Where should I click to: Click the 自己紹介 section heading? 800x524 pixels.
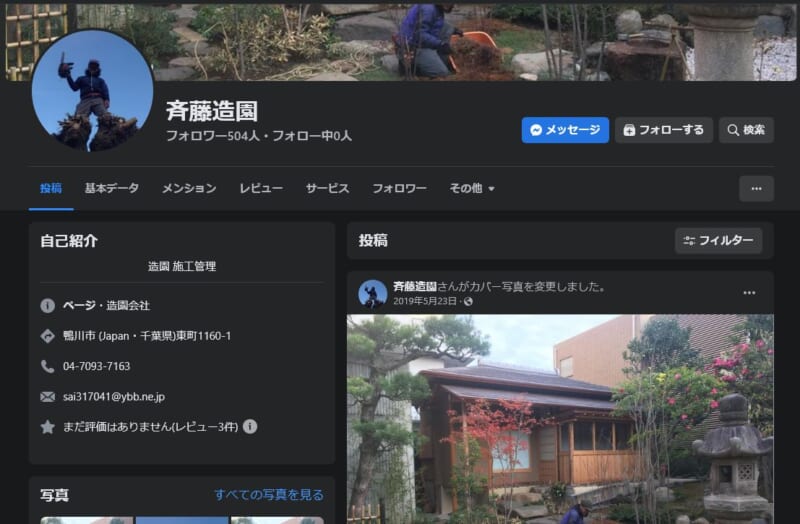click(69, 241)
